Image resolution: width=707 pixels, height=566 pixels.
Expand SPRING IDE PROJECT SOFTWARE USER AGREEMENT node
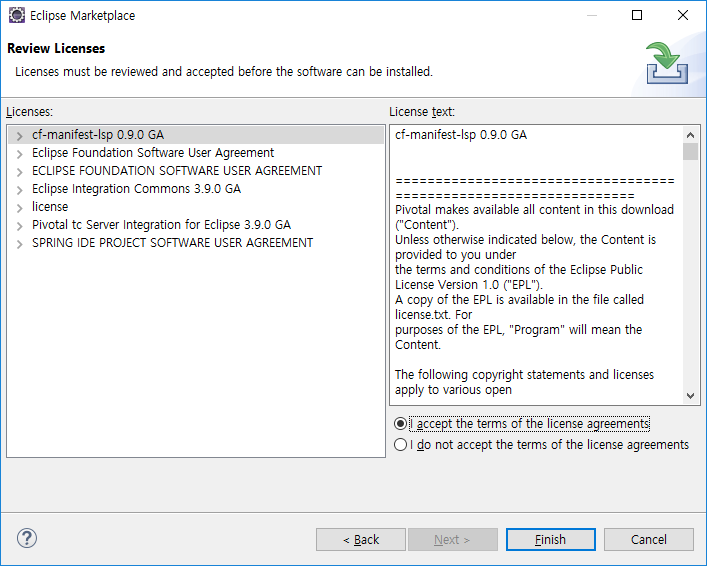[x=19, y=244]
